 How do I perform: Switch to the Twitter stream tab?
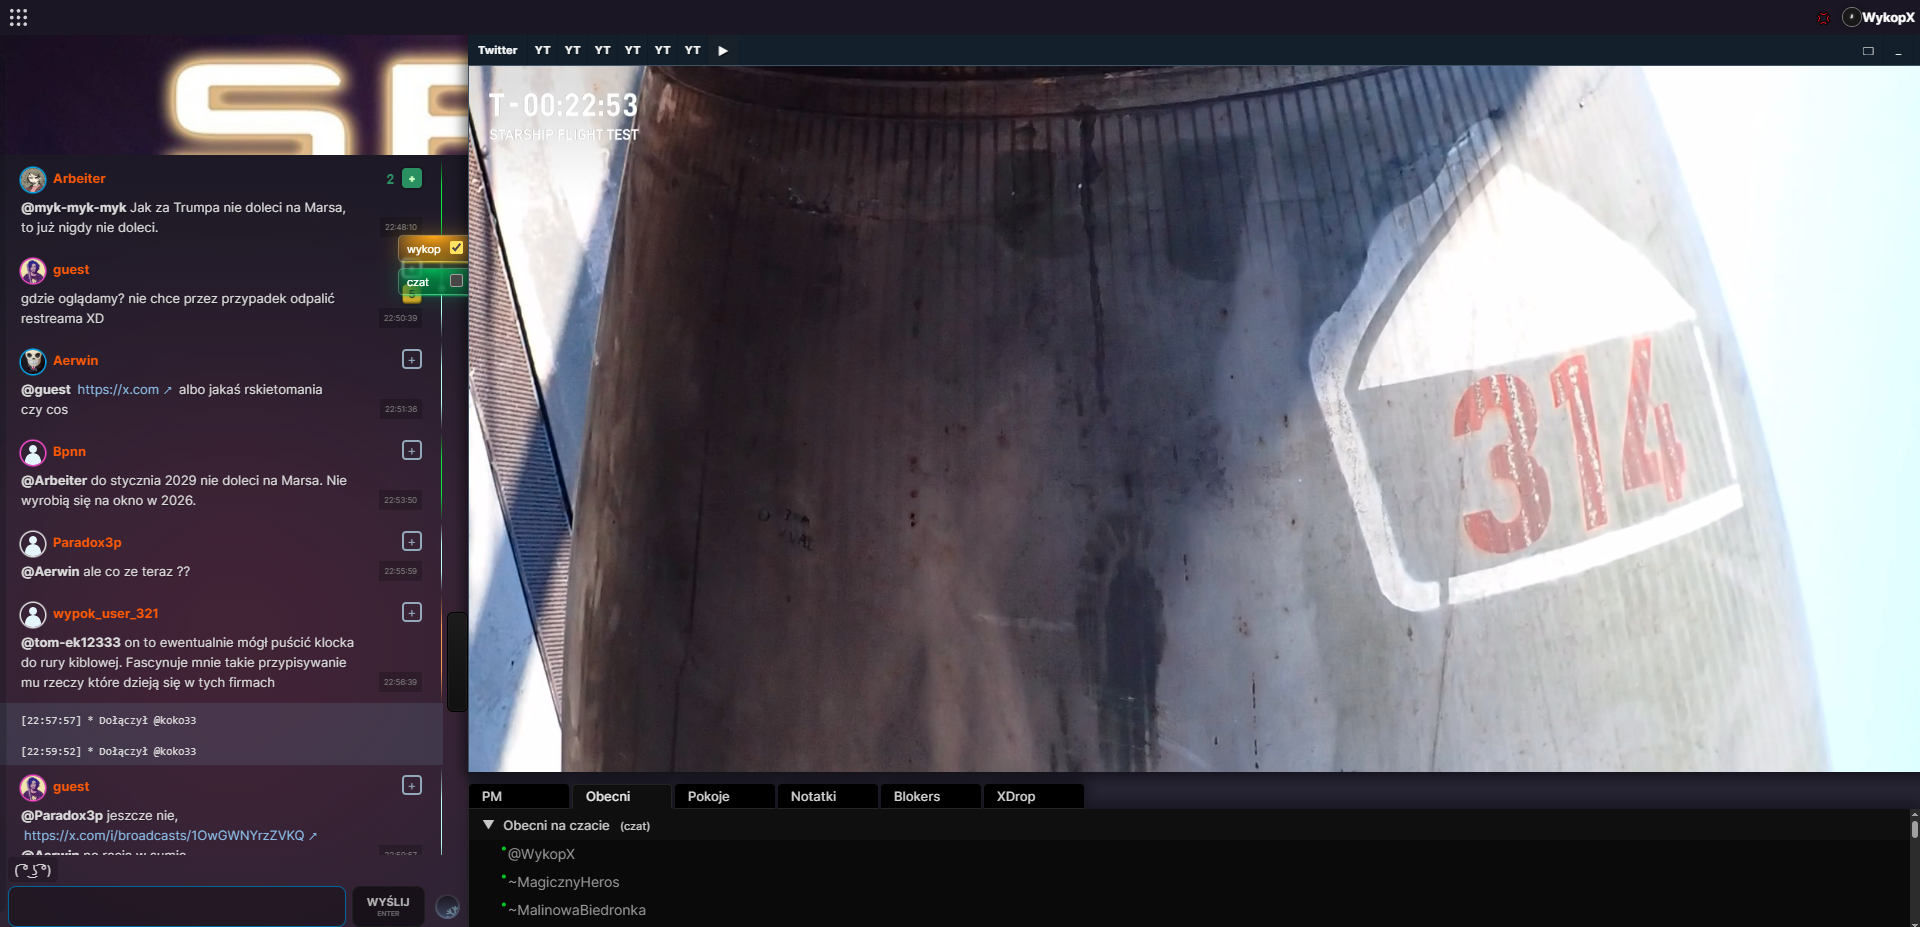pos(497,50)
